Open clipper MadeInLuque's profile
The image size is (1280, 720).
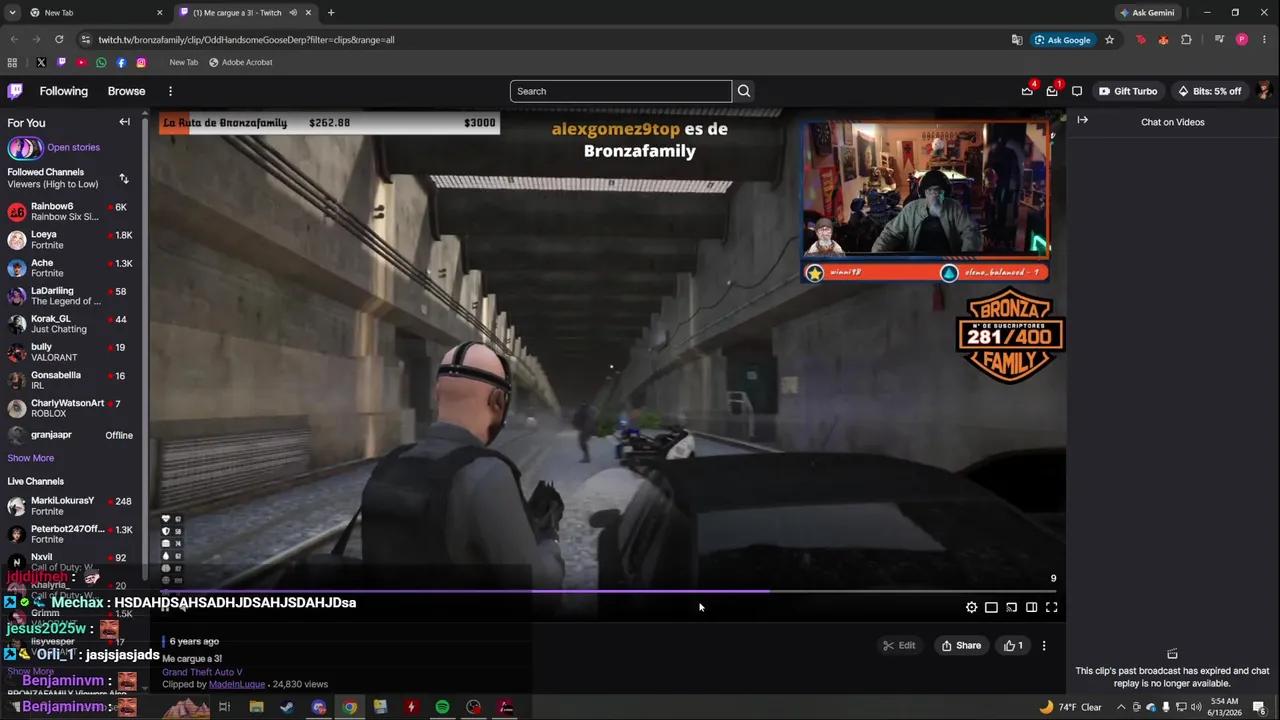pos(237,684)
